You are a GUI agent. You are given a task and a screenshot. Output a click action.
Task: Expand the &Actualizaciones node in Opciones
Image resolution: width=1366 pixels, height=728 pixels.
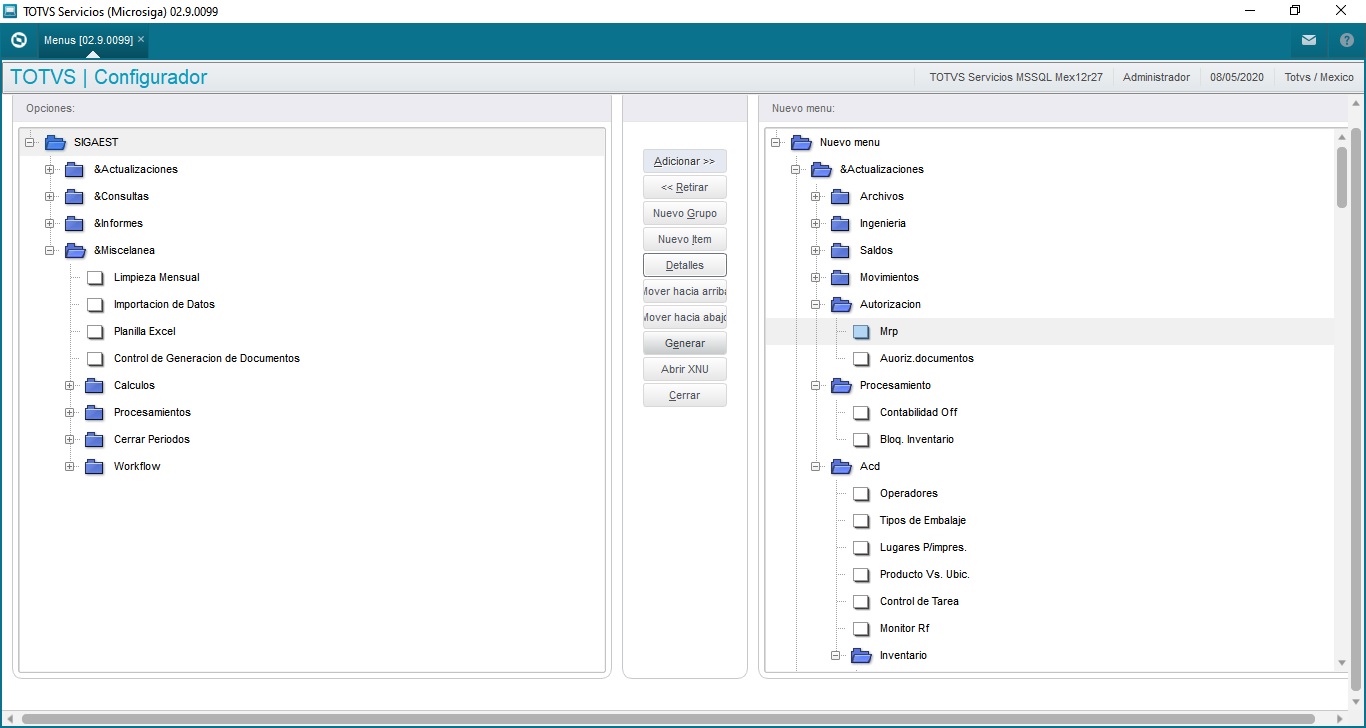coord(50,169)
